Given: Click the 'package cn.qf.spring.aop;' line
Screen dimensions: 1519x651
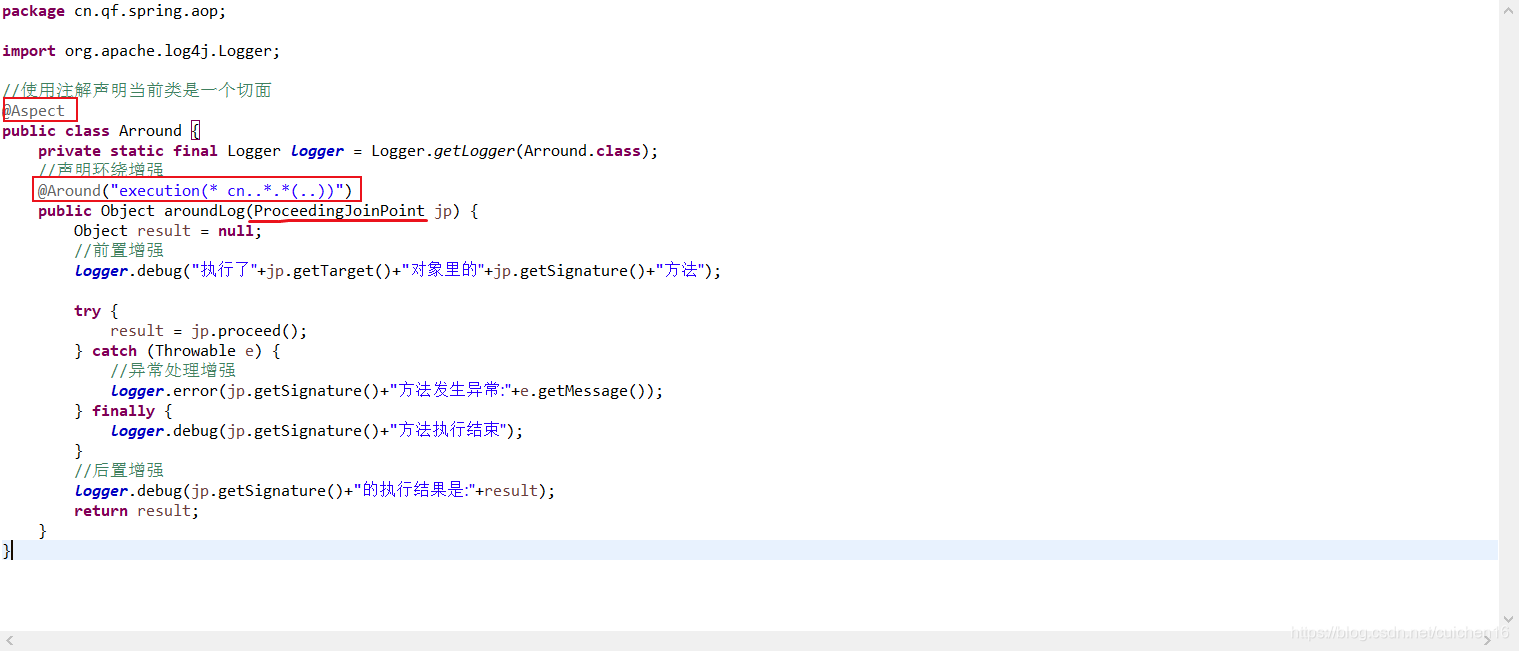Looking at the screenshot, I should coord(114,11).
